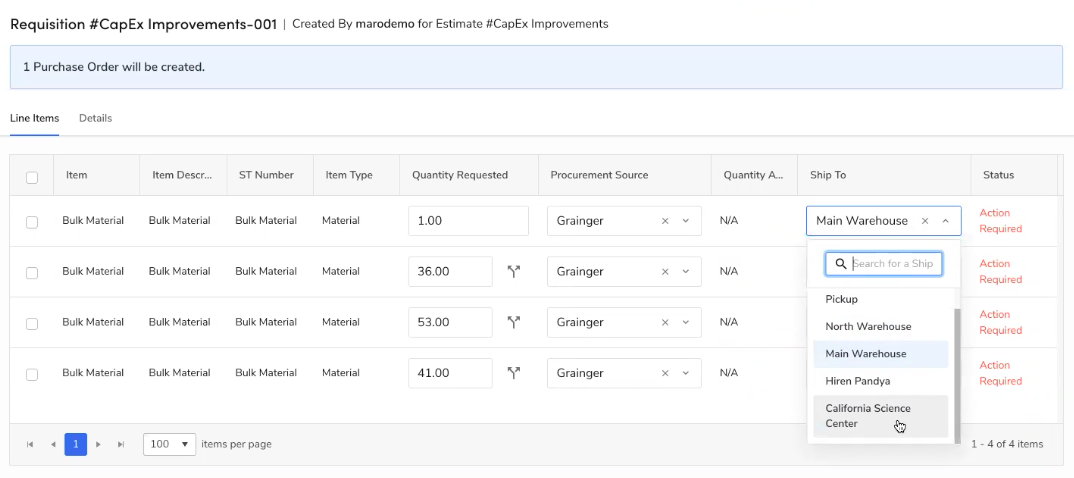Choose Main Warehouse from ship-to list
The image size is (1074, 478).
tap(881, 354)
